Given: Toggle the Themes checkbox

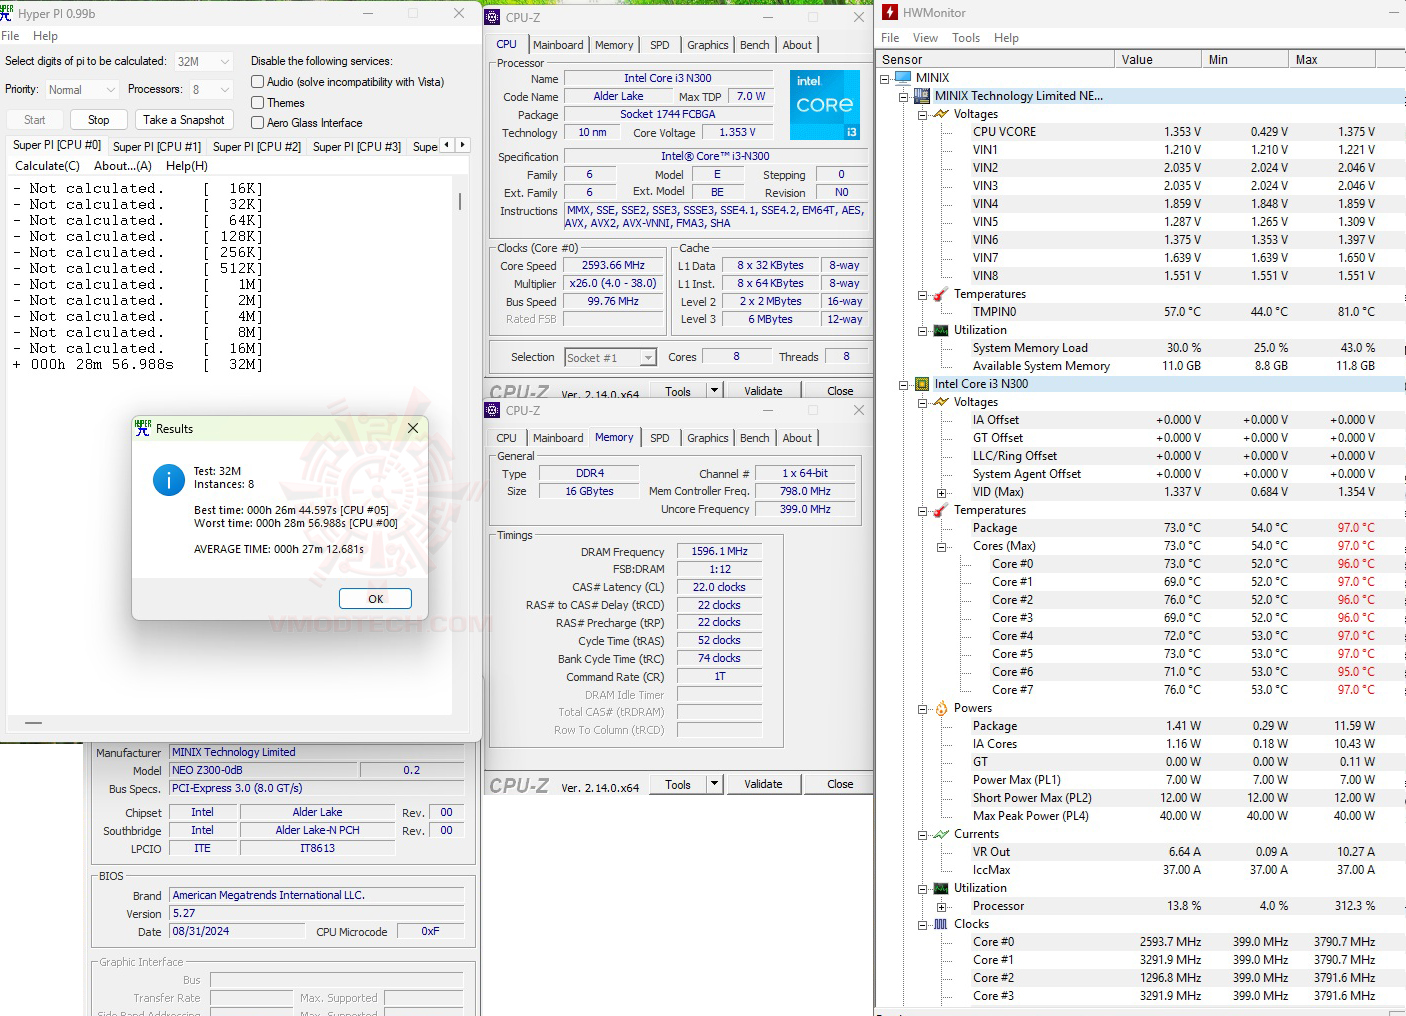Looking at the screenshot, I should [258, 103].
